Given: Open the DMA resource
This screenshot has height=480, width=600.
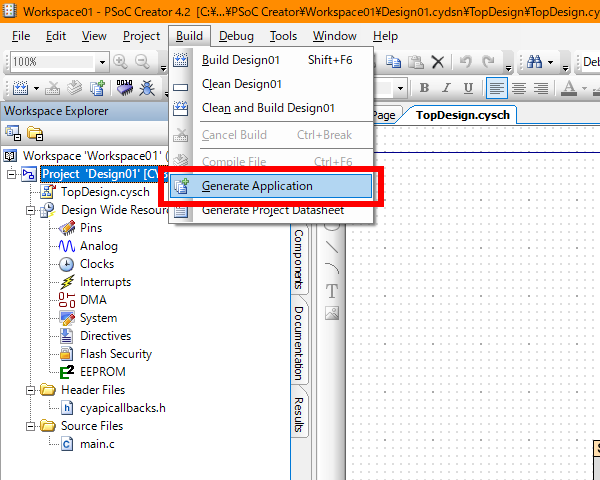Looking at the screenshot, I should pos(93,300).
